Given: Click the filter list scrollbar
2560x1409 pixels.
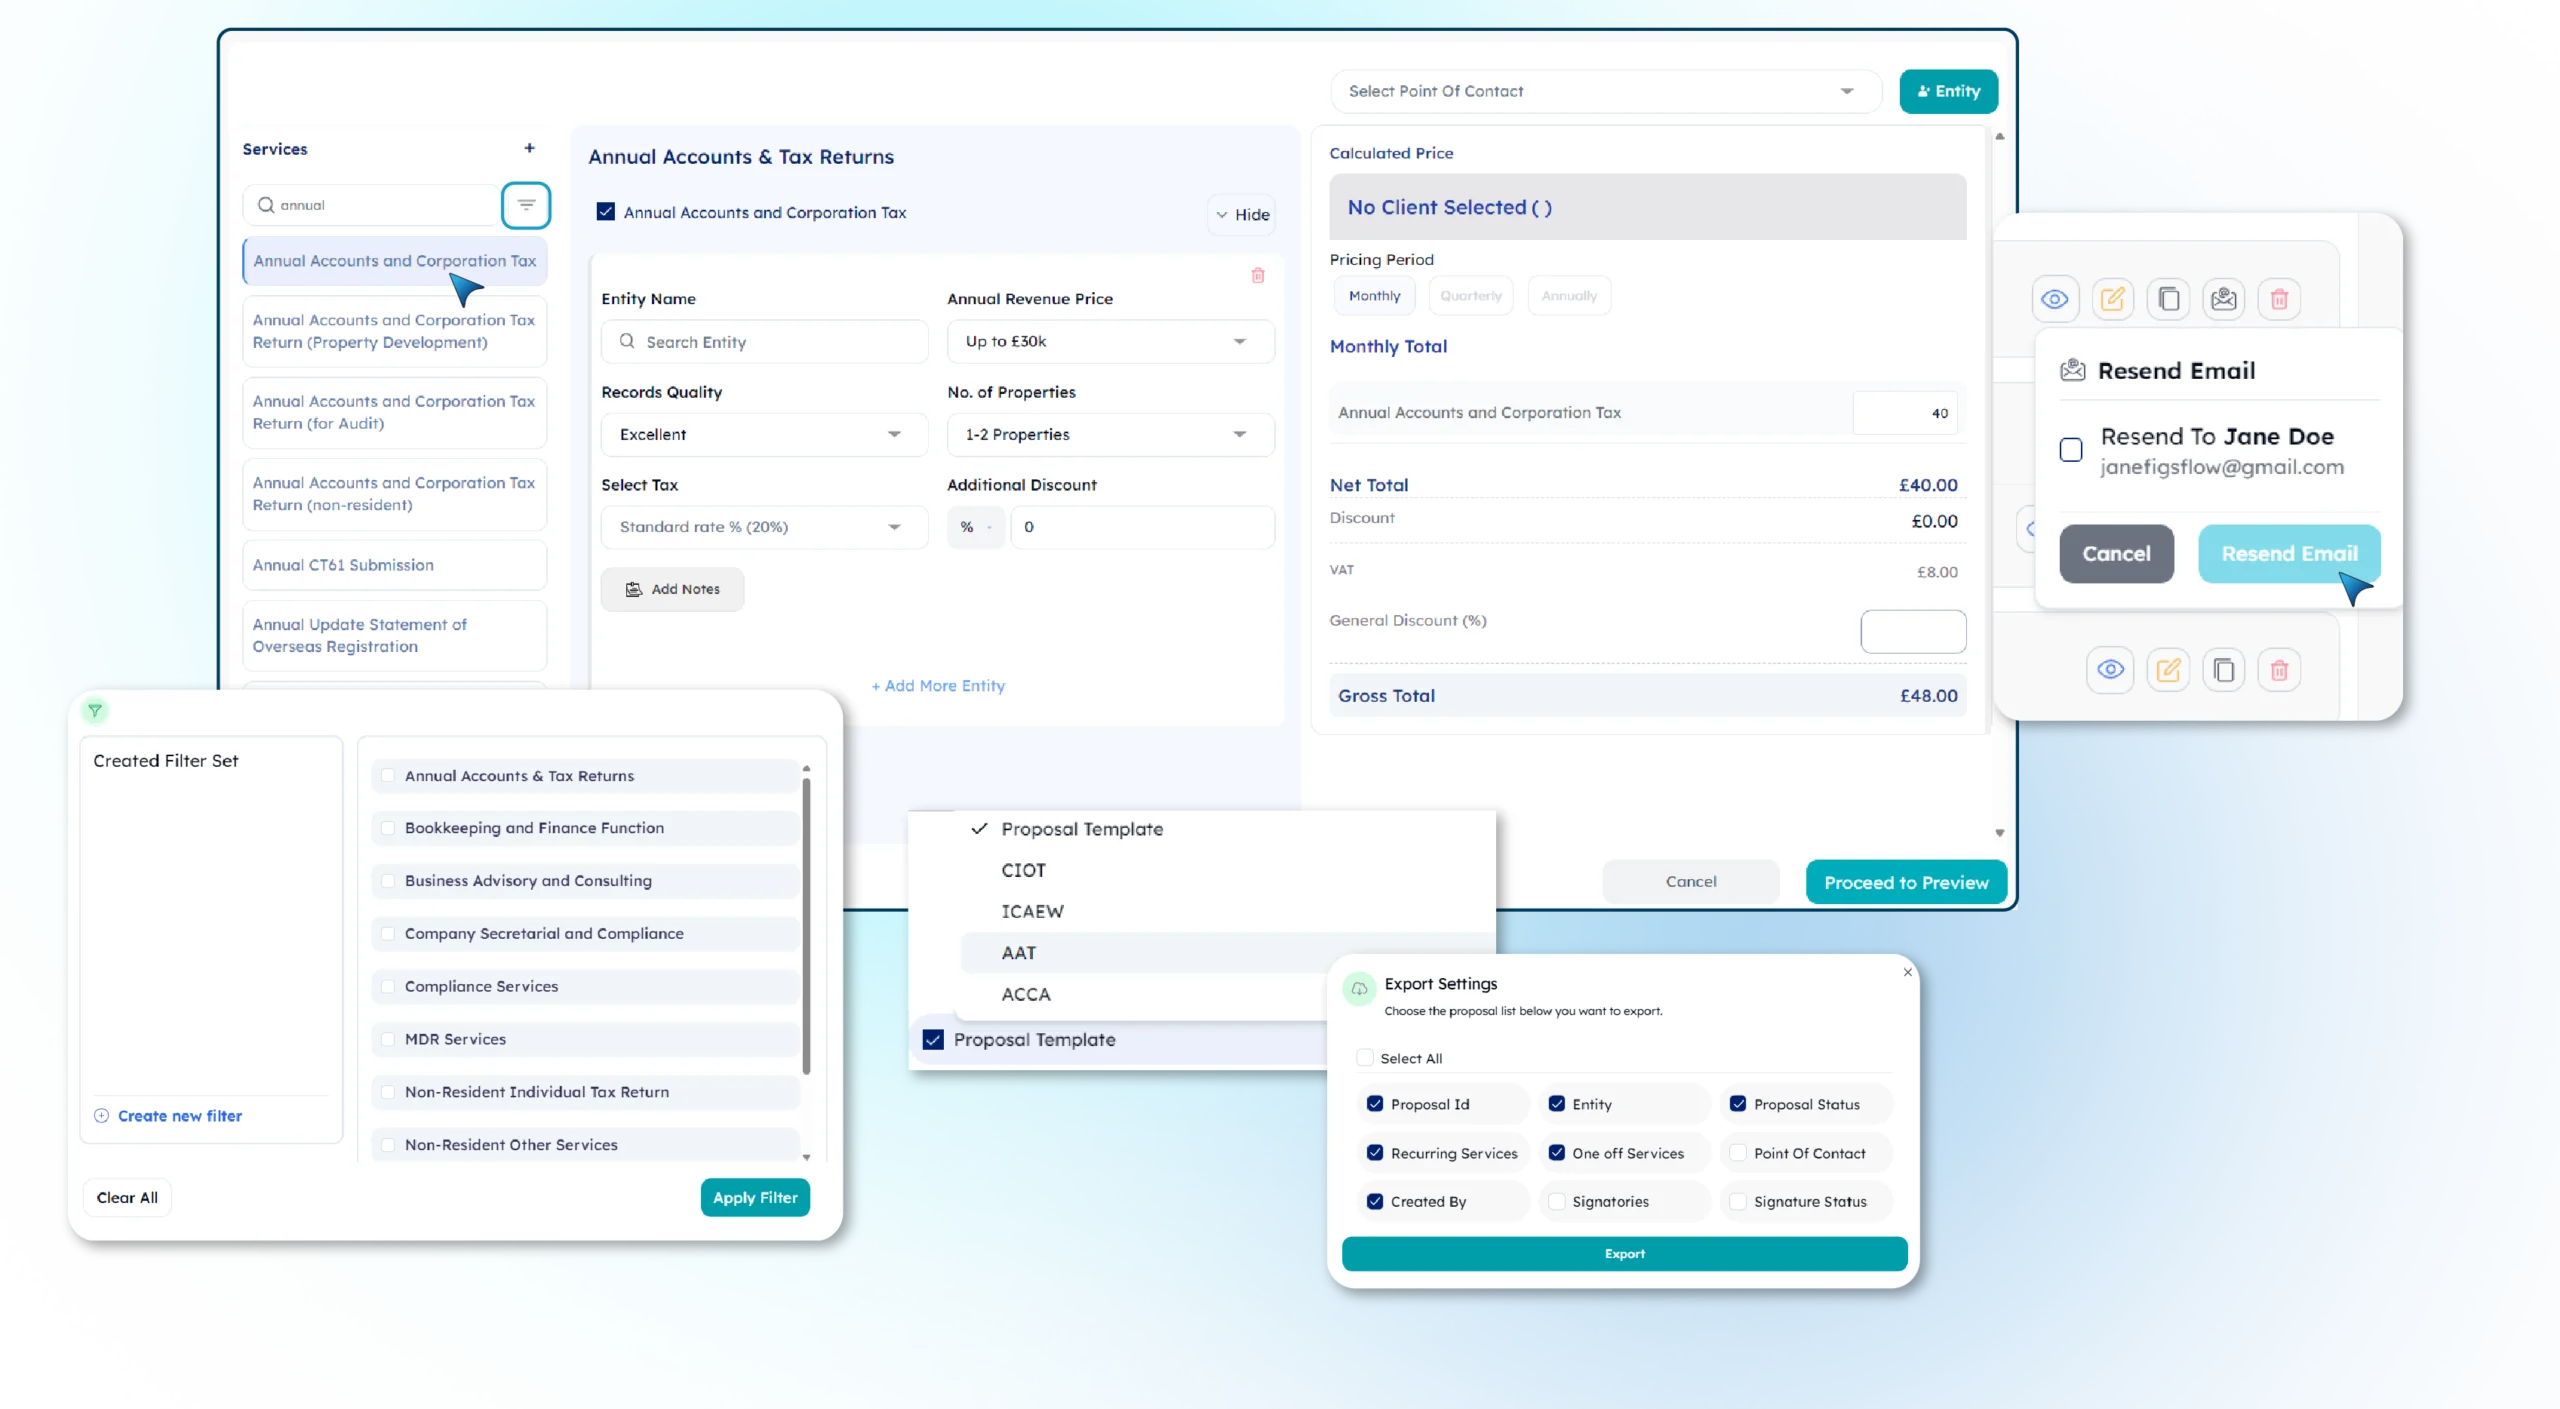Looking at the screenshot, I should point(806,925).
